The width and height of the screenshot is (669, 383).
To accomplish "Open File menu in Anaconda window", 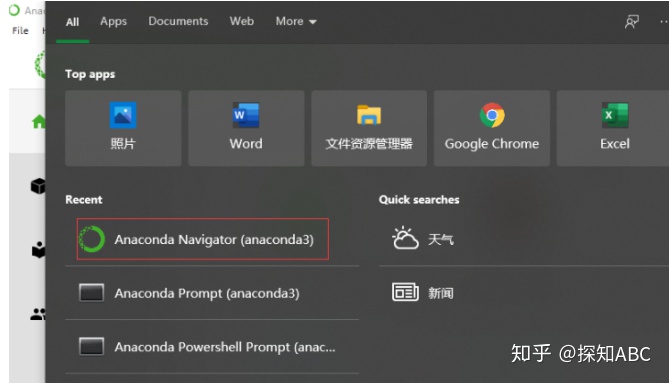I will [x=20, y=31].
